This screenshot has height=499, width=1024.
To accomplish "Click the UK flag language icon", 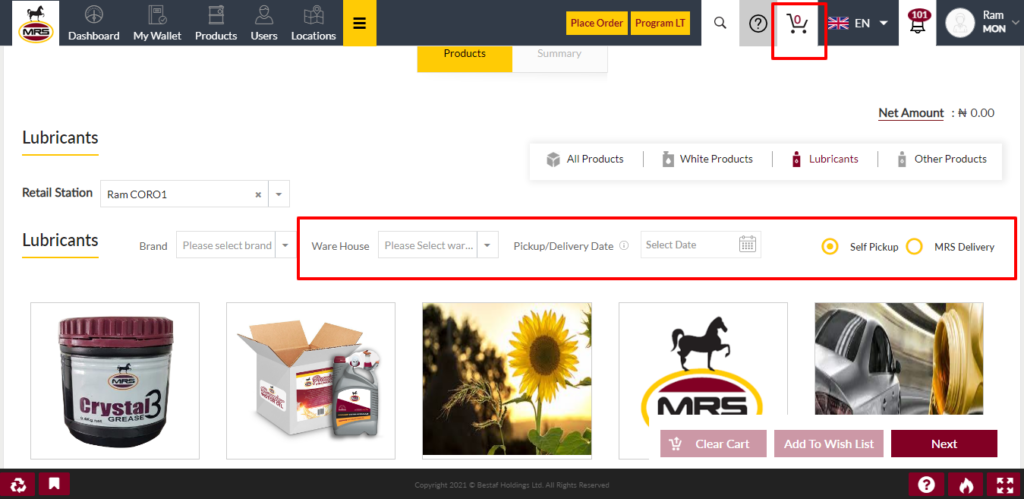I will [838, 23].
